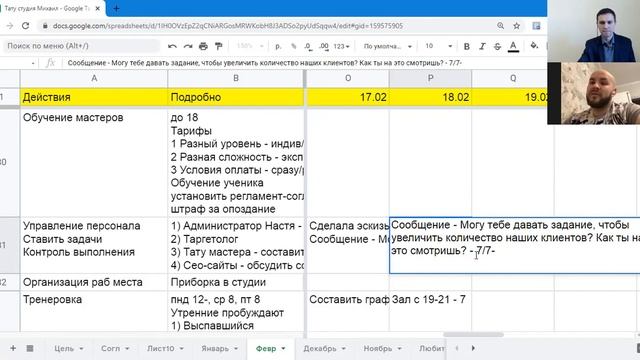
Task: Open the Лист10 tab dropdown arrow
Action: [x=181, y=349]
